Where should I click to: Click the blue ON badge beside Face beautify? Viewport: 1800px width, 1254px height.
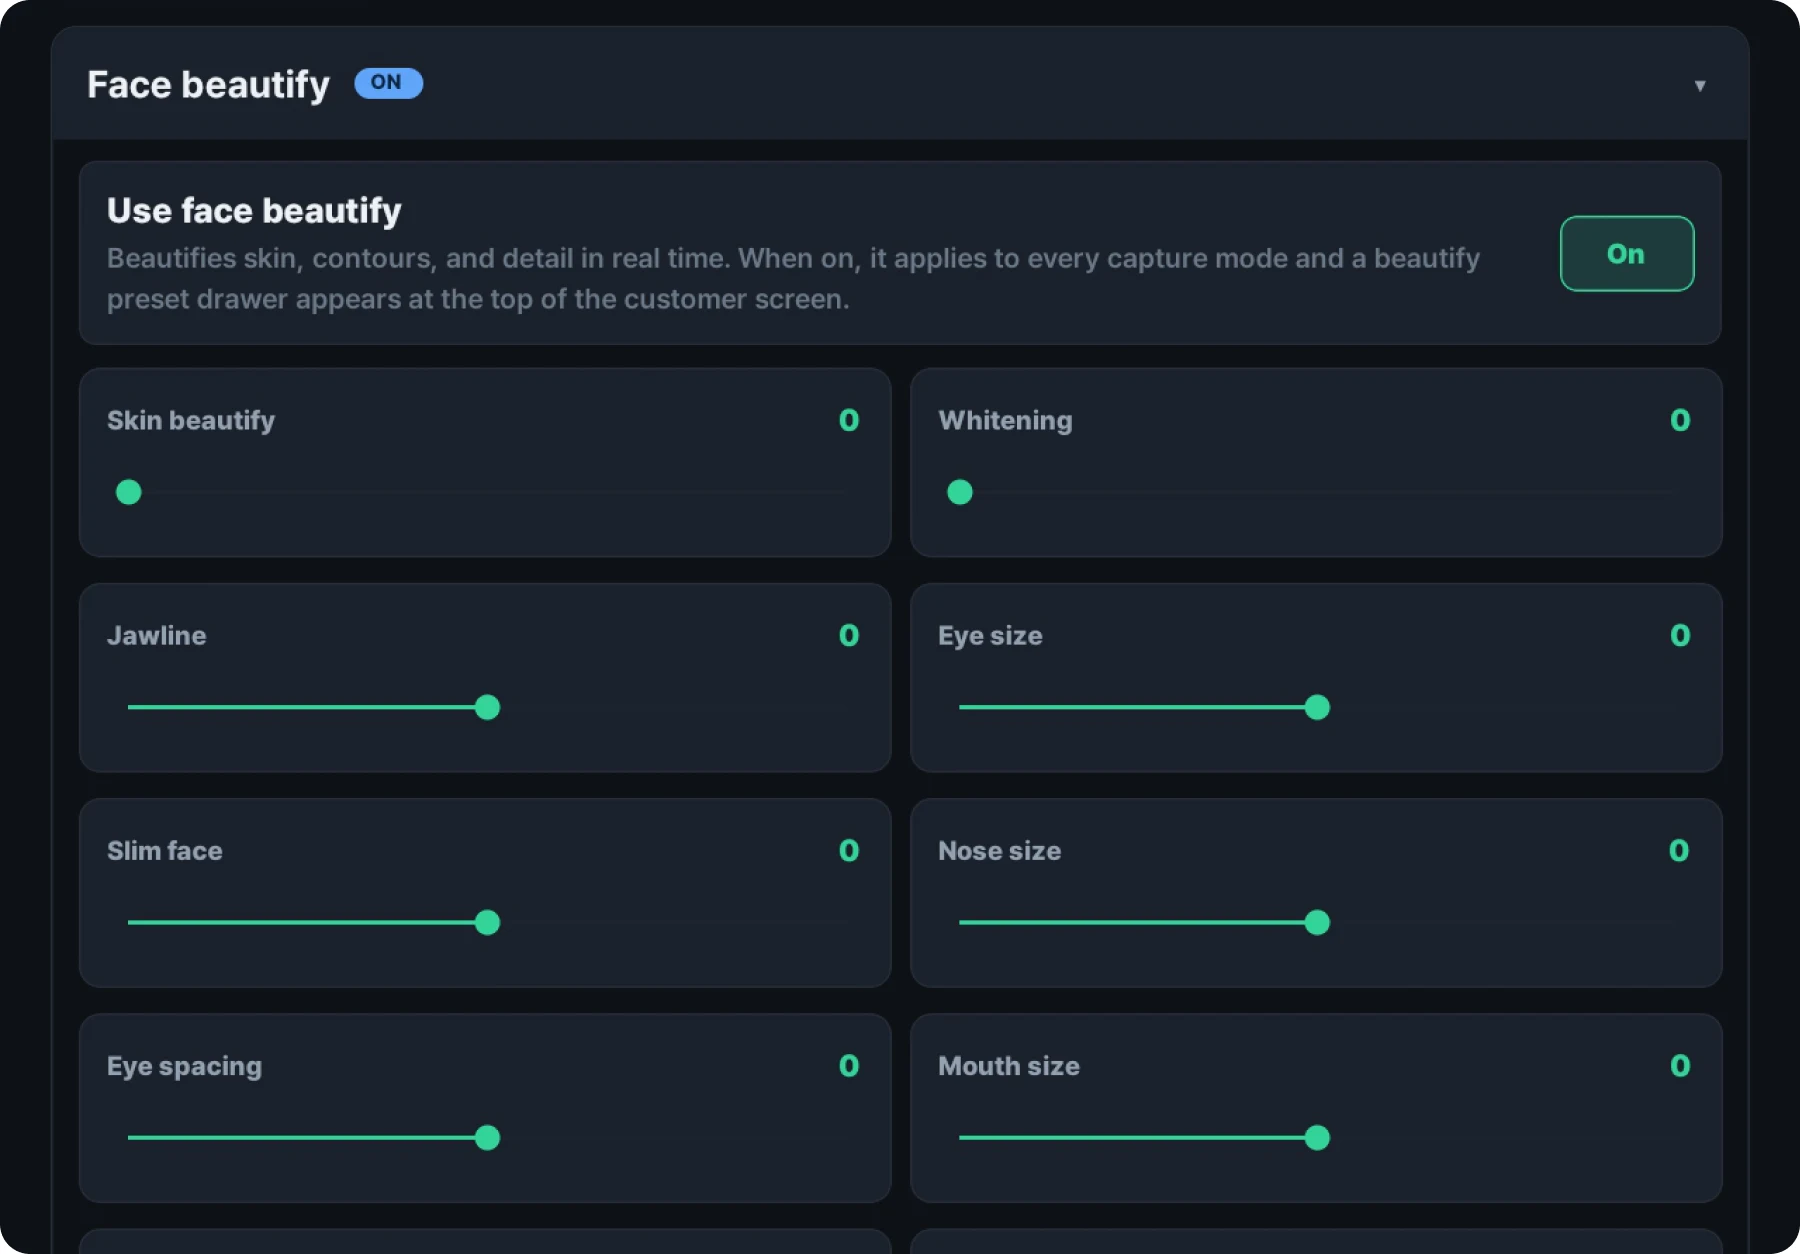388,83
